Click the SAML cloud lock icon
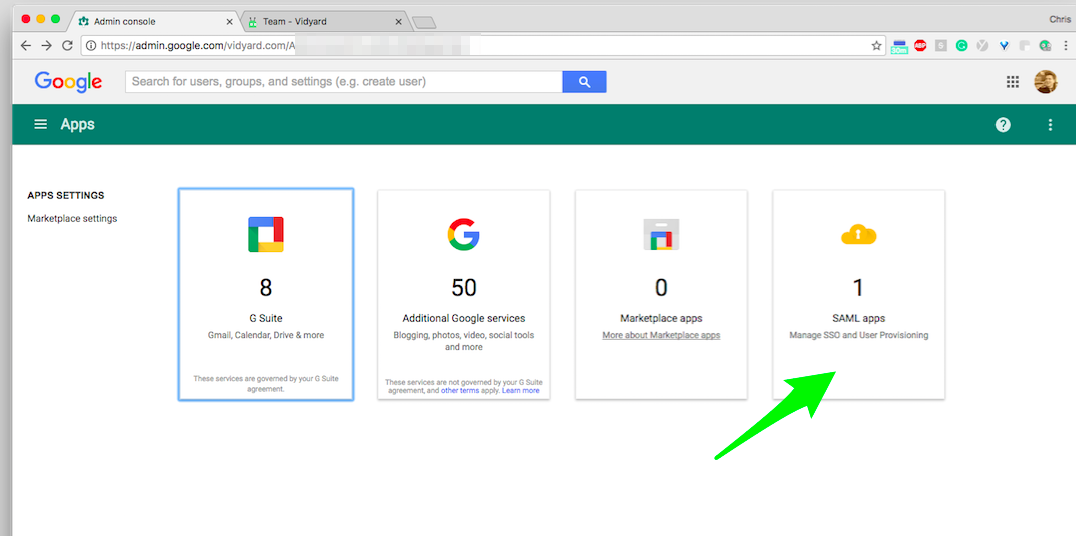1076x536 pixels. click(x=858, y=235)
